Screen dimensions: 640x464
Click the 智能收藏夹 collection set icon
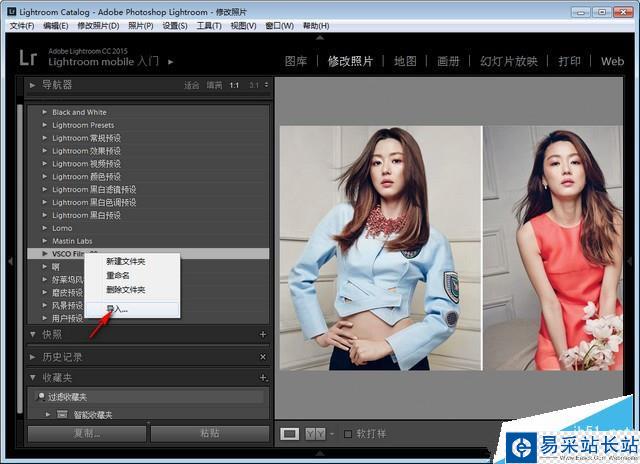[62, 415]
